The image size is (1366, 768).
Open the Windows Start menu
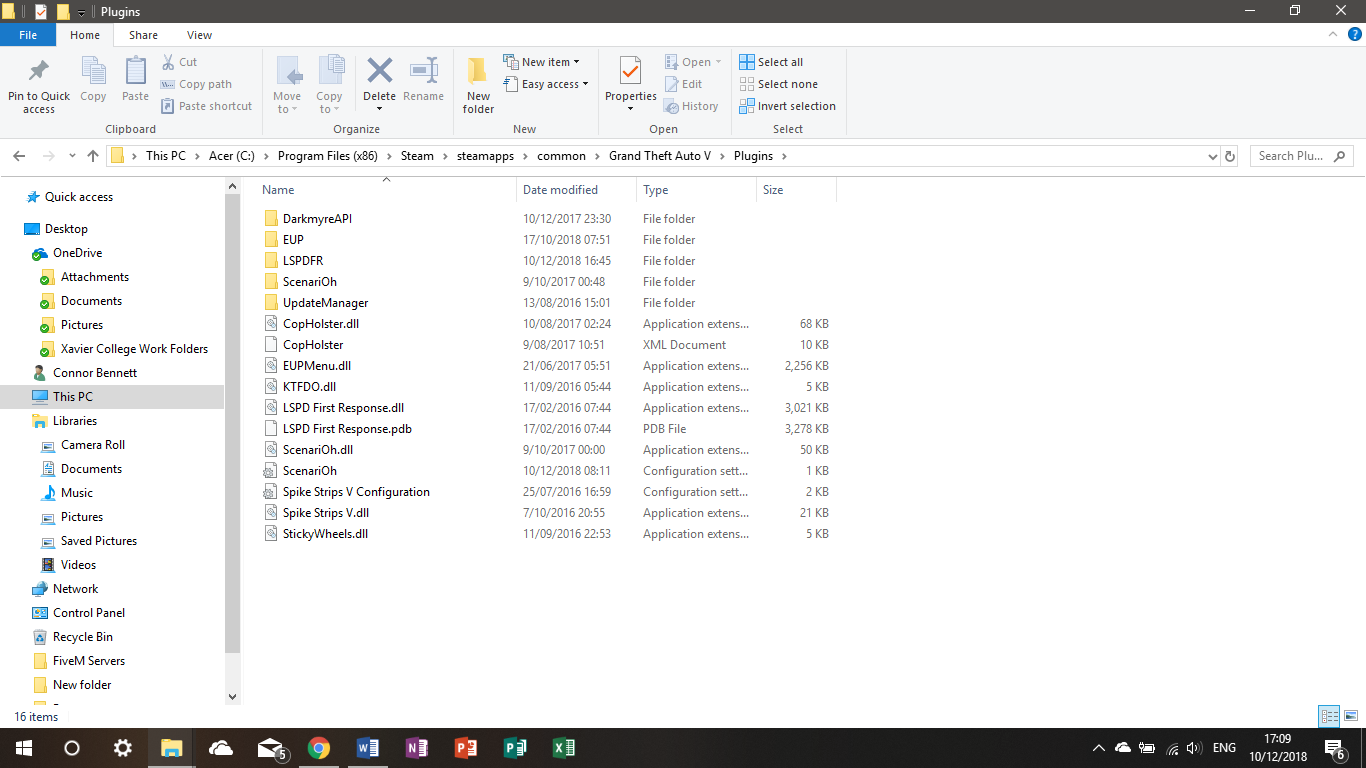(23, 748)
